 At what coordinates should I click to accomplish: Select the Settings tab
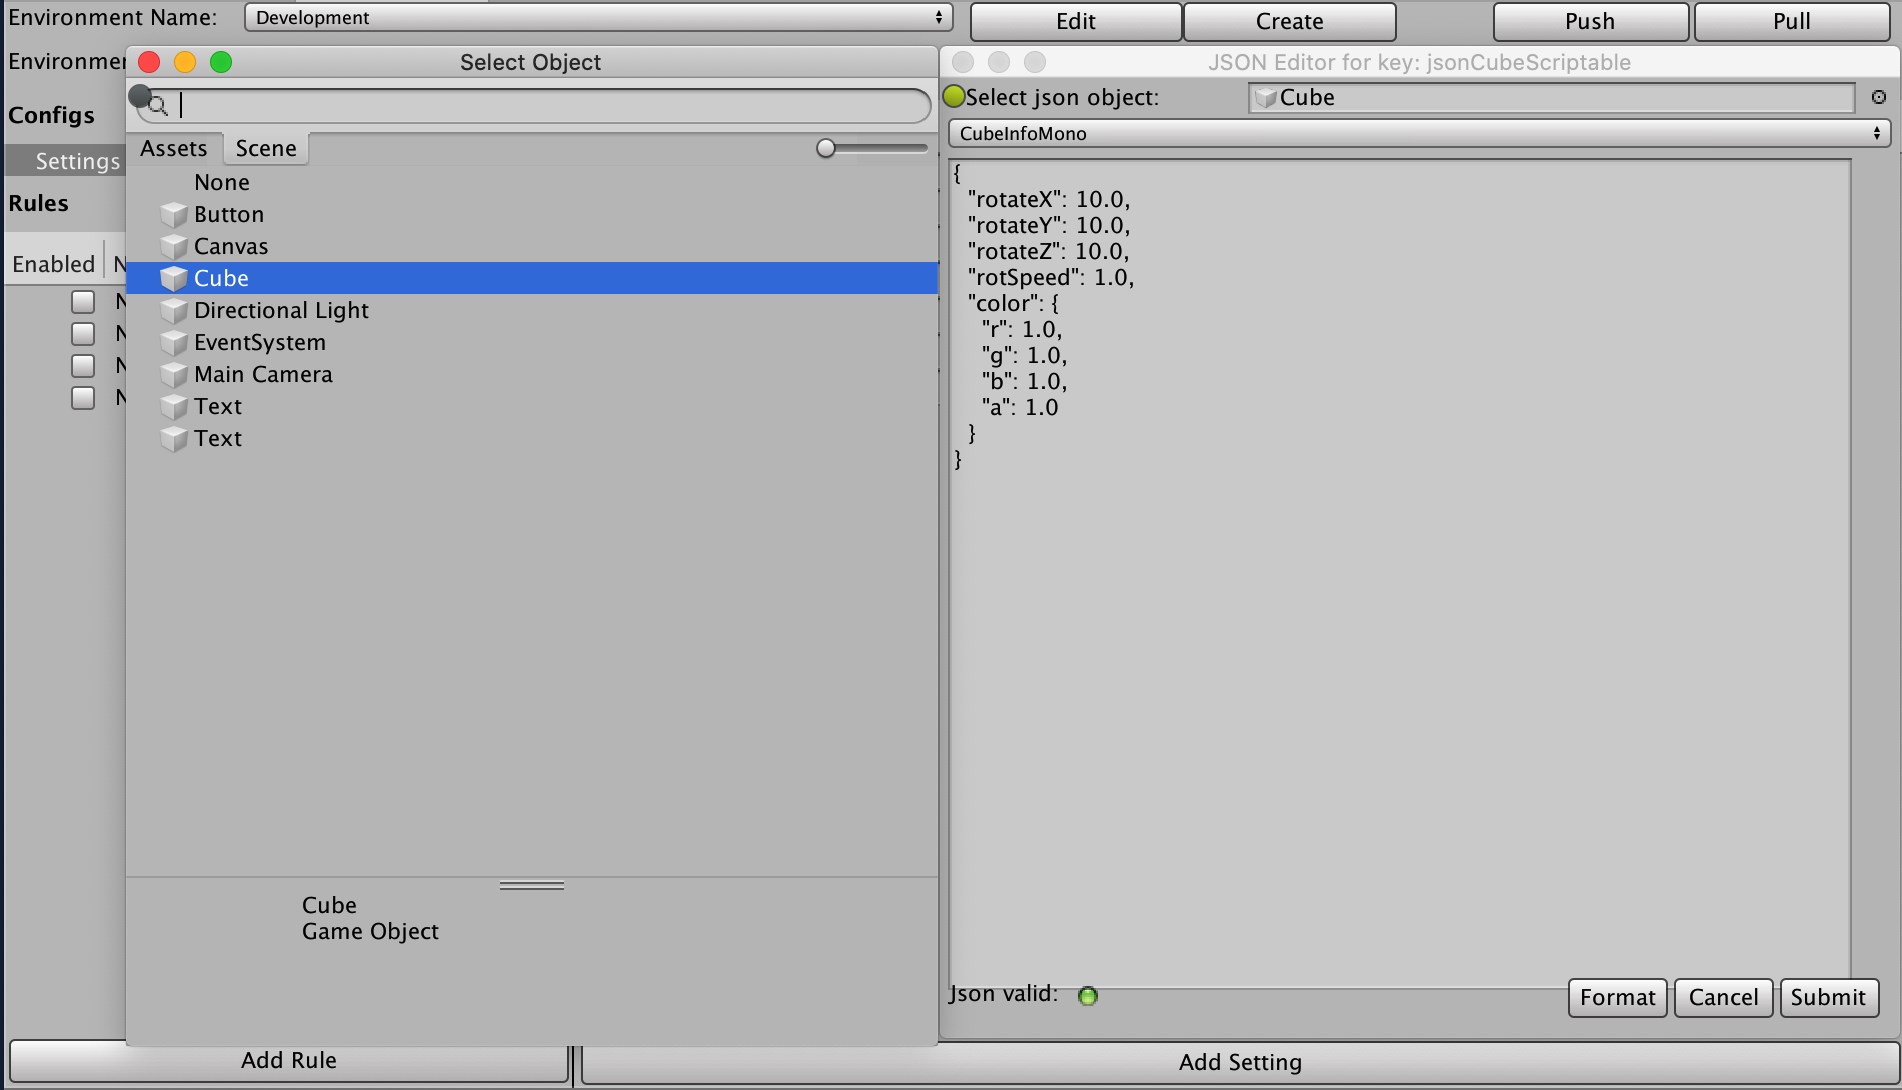77,160
